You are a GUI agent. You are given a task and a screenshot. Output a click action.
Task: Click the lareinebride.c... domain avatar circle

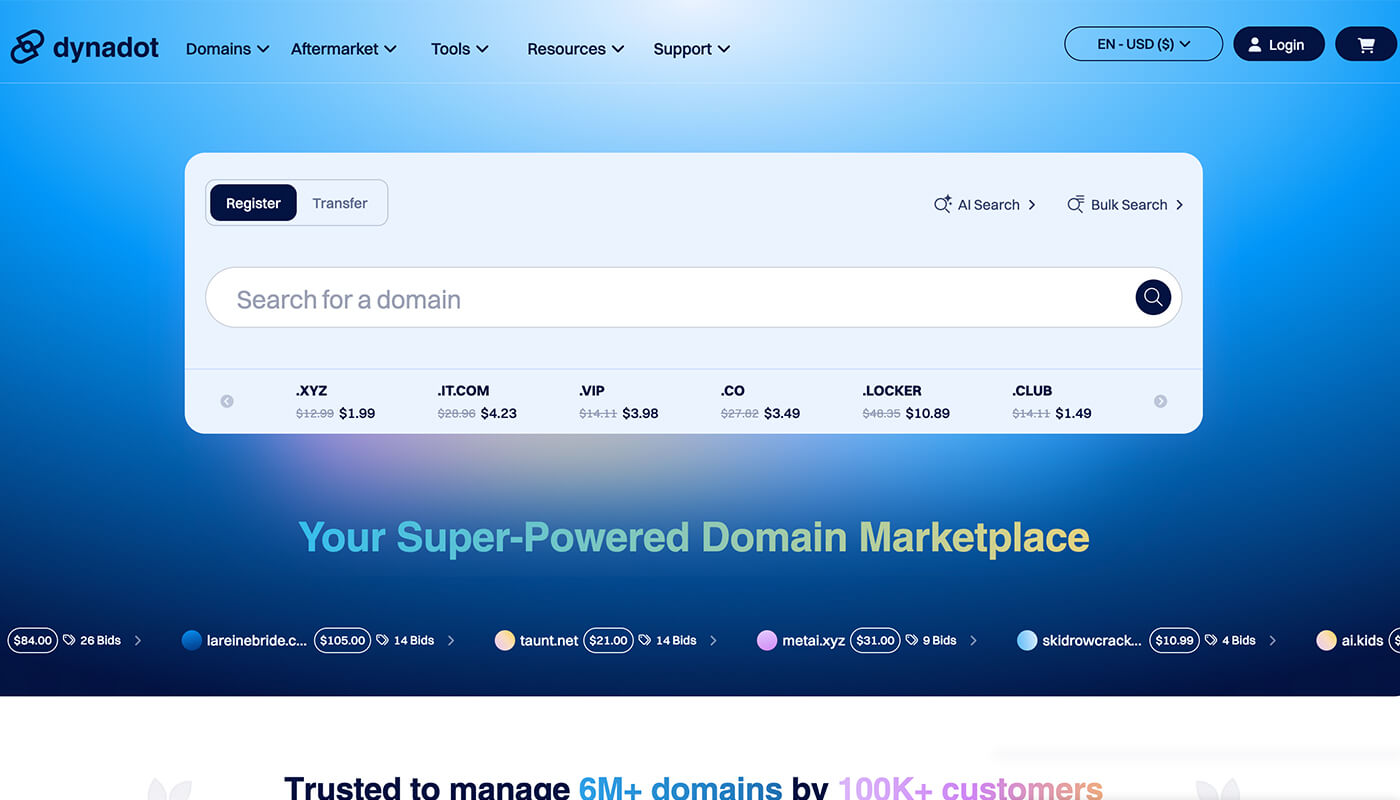[x=192, y=640]
